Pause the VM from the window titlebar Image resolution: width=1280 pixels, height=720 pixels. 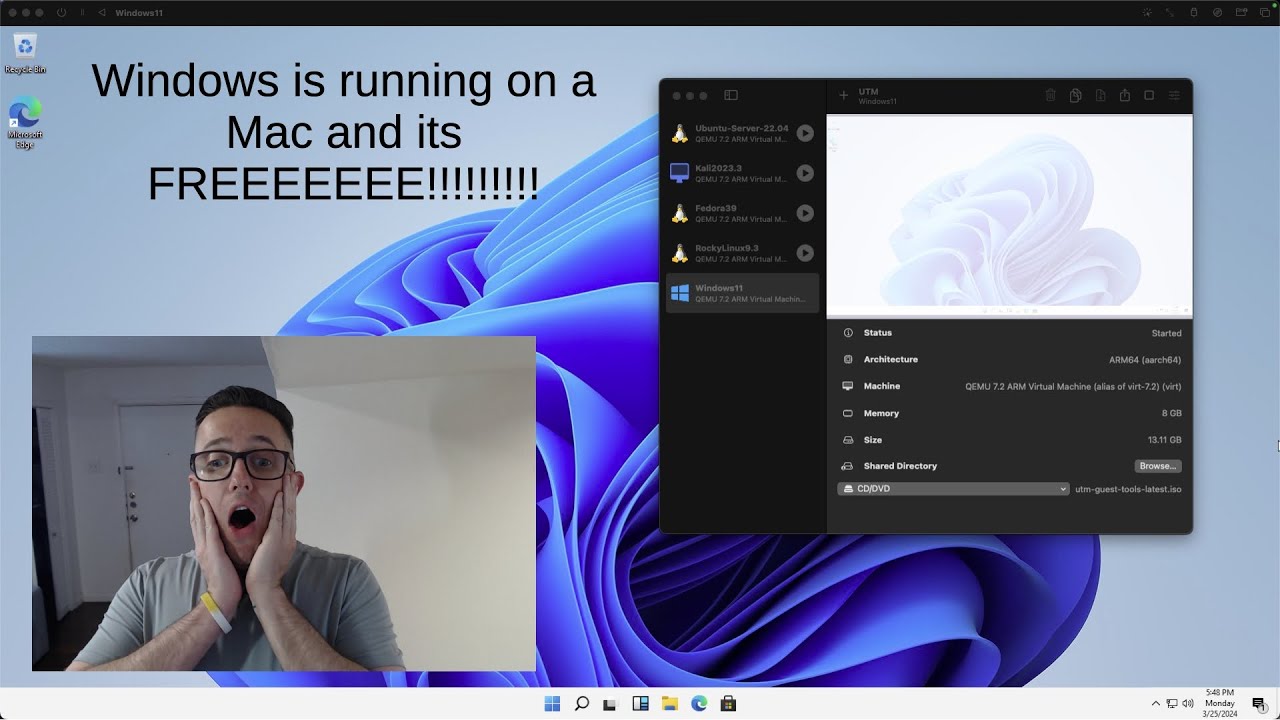pyautogui.click(x=82, y=13)
